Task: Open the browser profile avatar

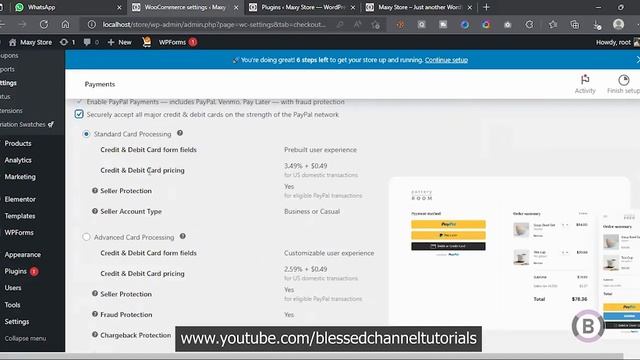Action: [x=618, y=24]
